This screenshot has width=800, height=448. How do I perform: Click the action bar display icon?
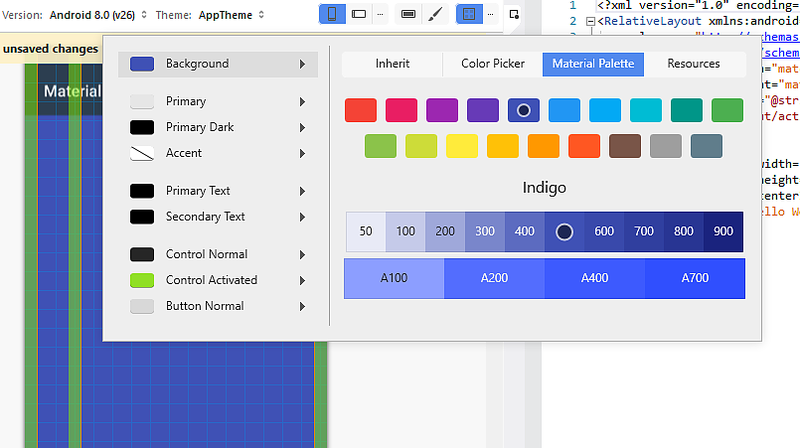pos(408,14)
